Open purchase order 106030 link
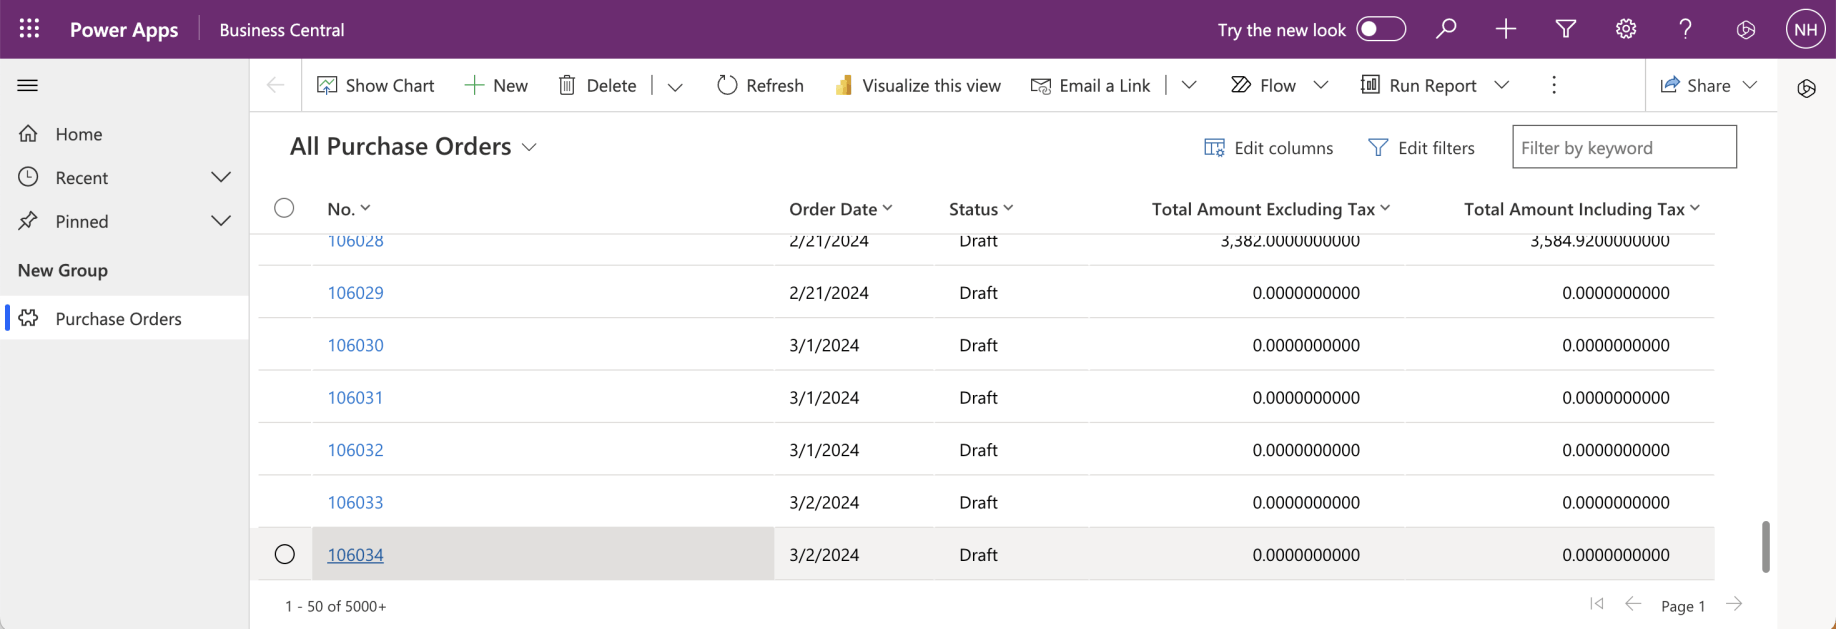The width and height of the screenshot is (1836, 629). (355, 345)
